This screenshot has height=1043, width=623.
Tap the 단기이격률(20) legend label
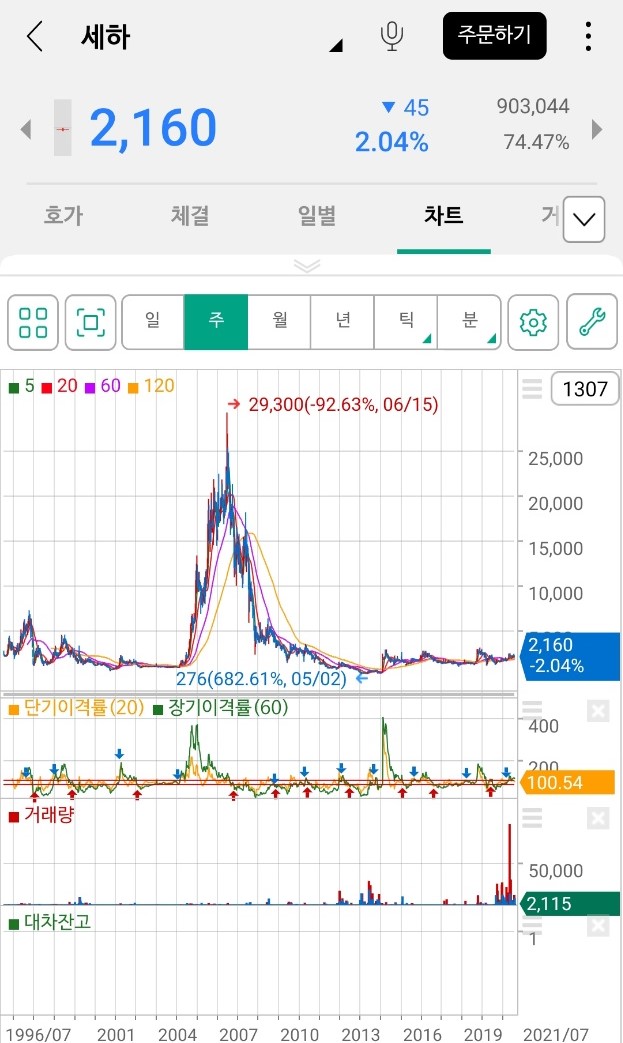(76, 707)
